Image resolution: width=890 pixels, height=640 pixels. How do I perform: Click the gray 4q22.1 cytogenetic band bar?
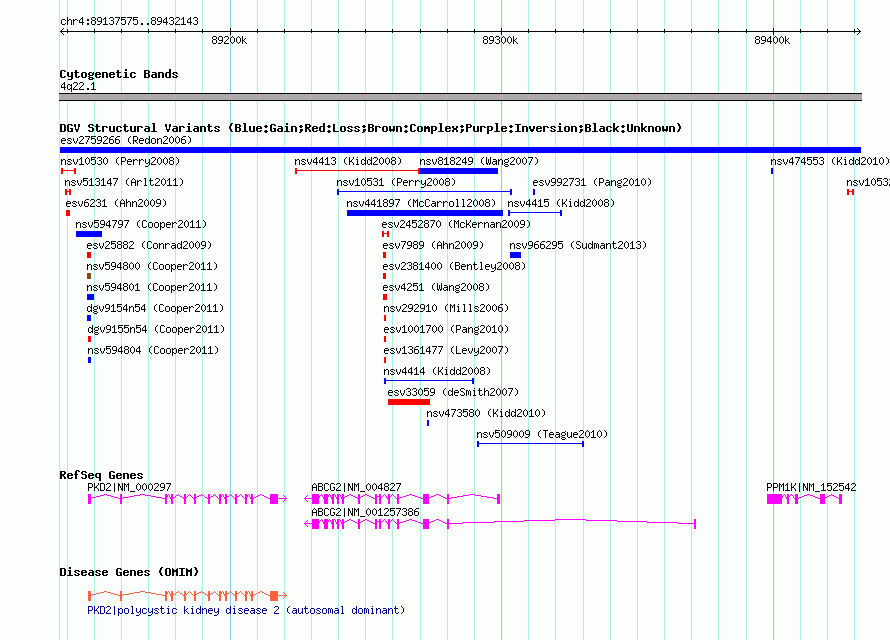460,97
